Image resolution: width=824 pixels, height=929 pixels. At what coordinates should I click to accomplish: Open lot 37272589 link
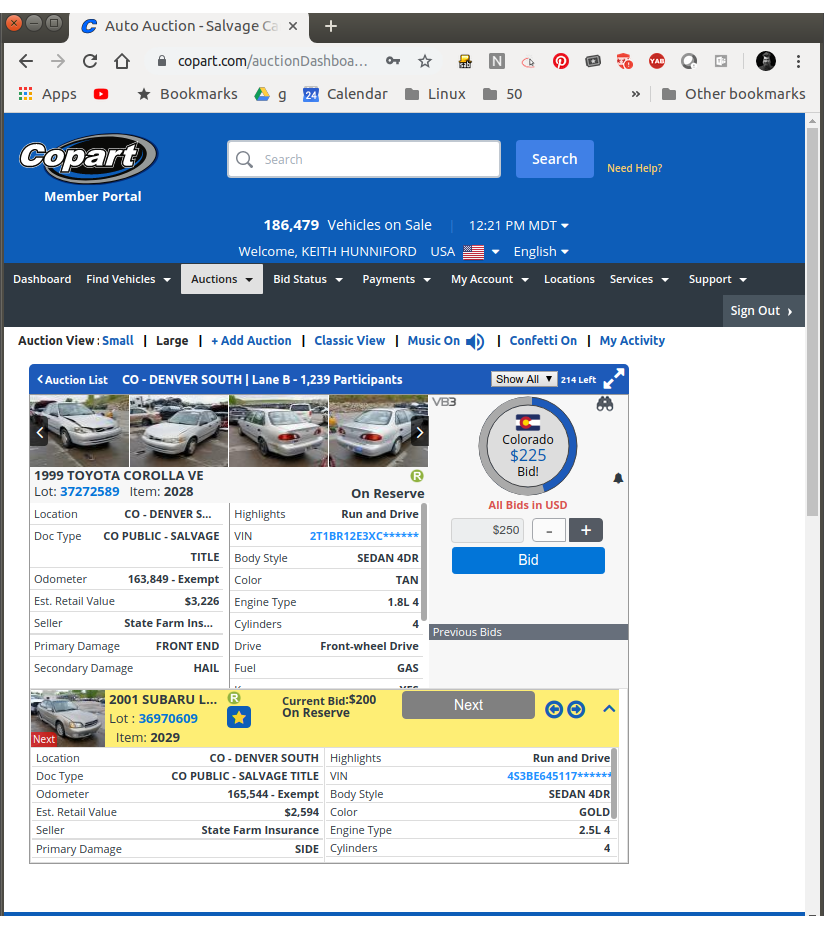(89, 492)
